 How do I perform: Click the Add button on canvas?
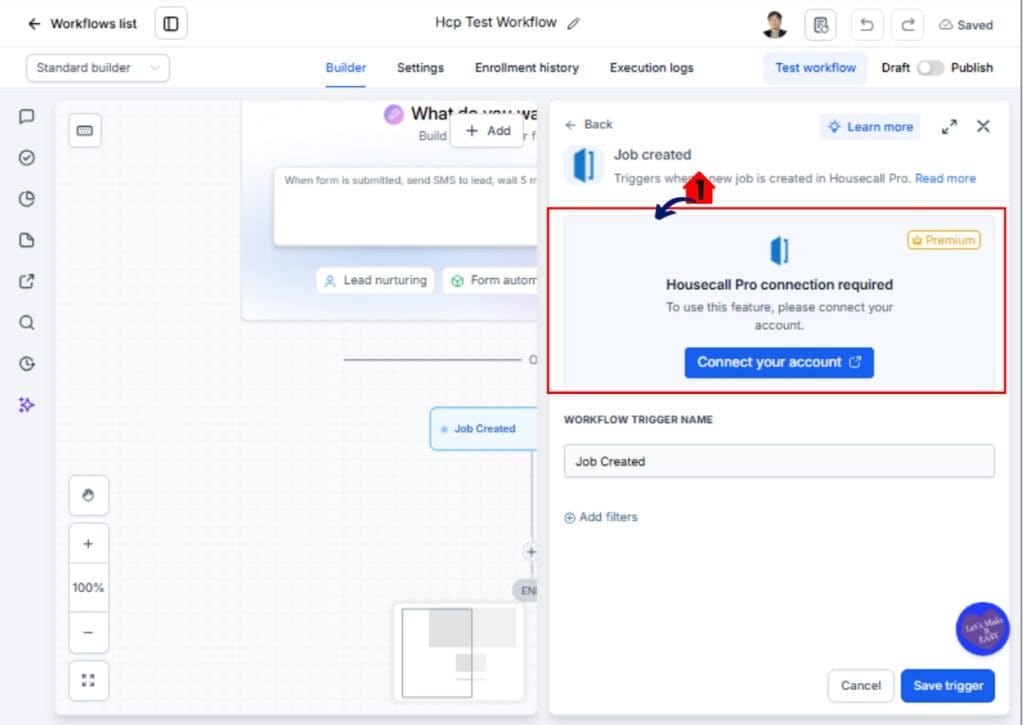tap(487, 131)
